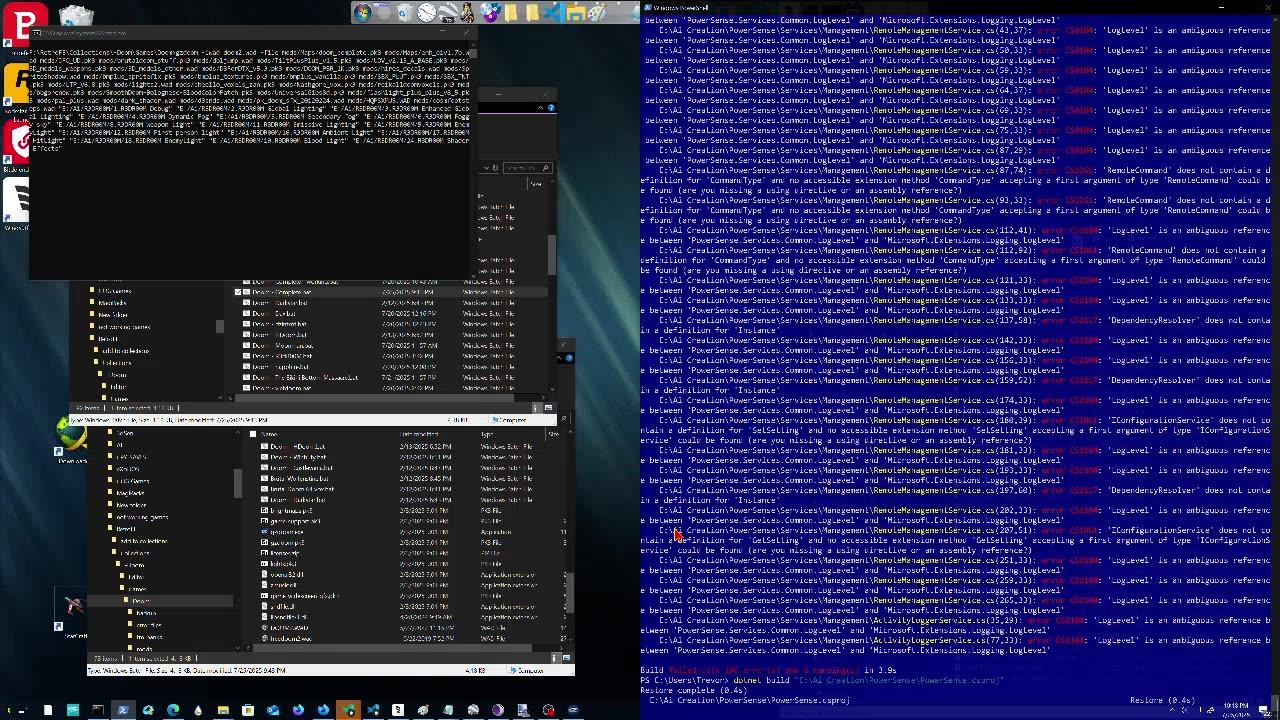The image size is (1280, 720).
Task: Click the Windows orb in the top dock
Action: [363, 12]
